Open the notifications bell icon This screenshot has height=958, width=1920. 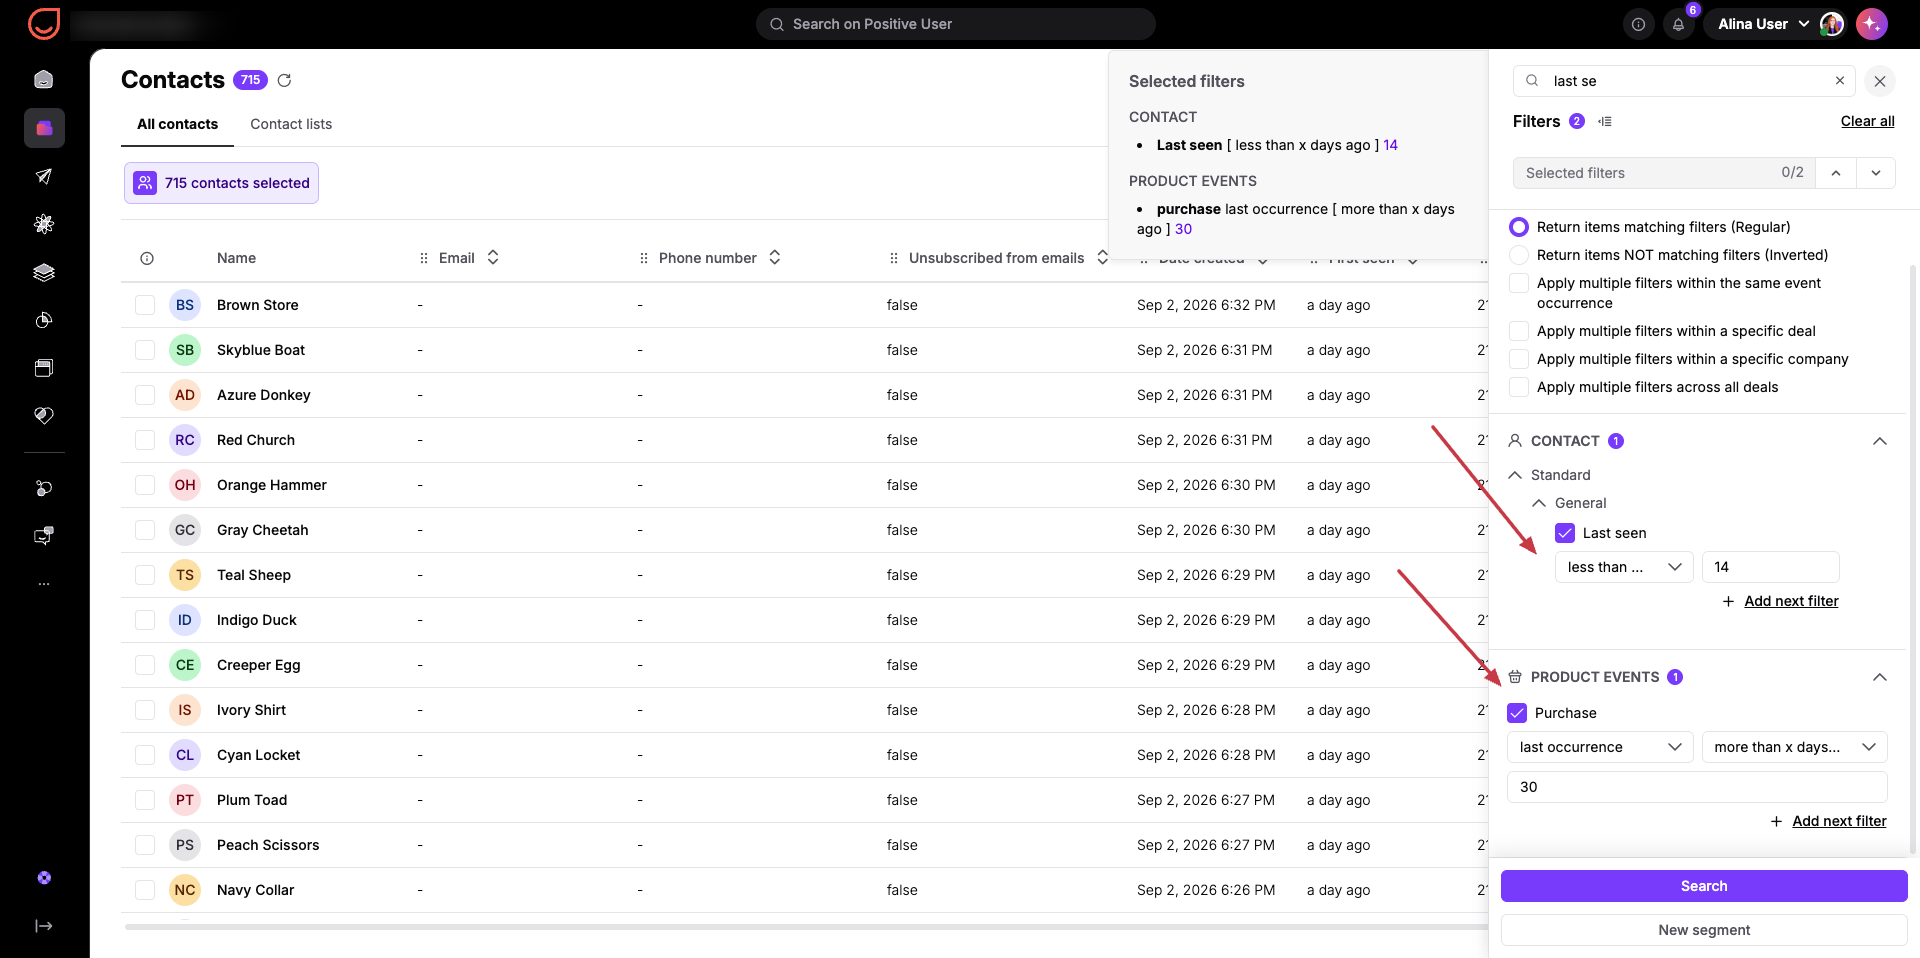(1678, 24)
